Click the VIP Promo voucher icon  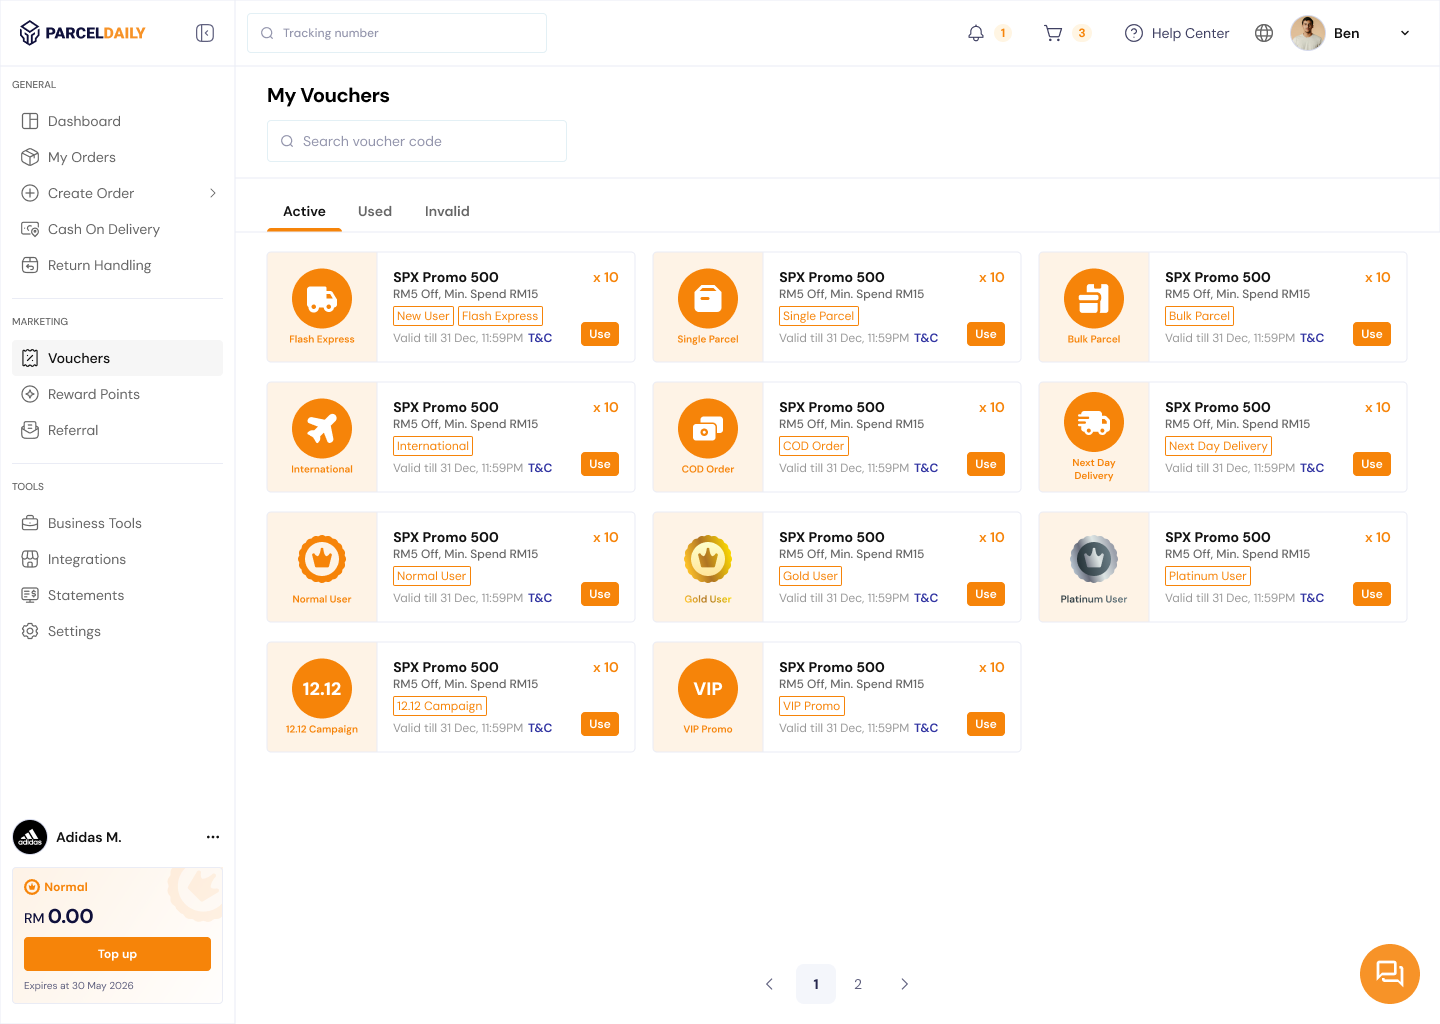point(708,688)
